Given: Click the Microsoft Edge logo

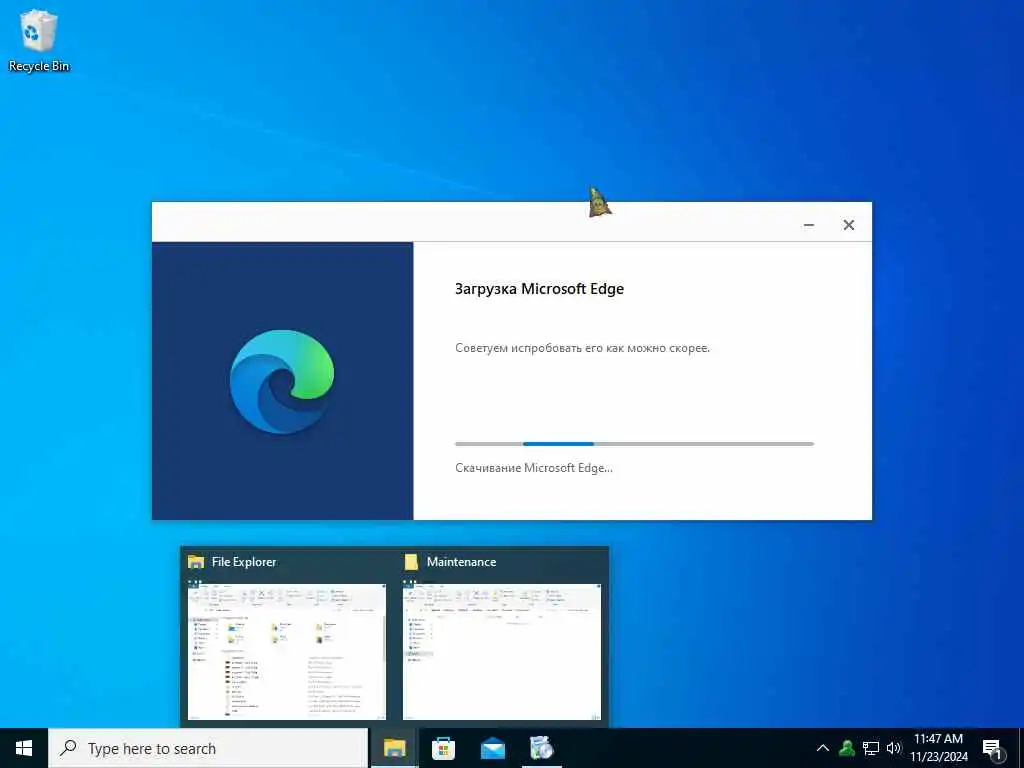Looking at the screenshot, I should tap(282, 381).
